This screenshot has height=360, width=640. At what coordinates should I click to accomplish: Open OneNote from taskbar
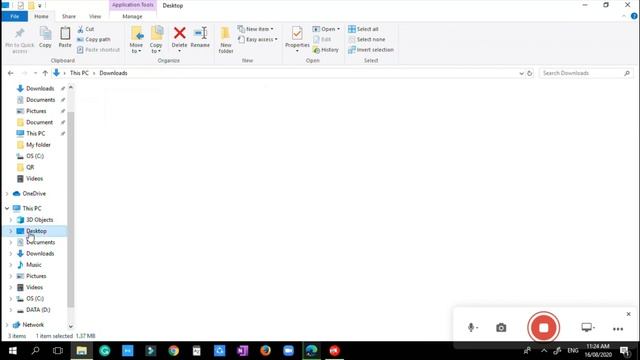pyautogui.click(x=242, y=351)
